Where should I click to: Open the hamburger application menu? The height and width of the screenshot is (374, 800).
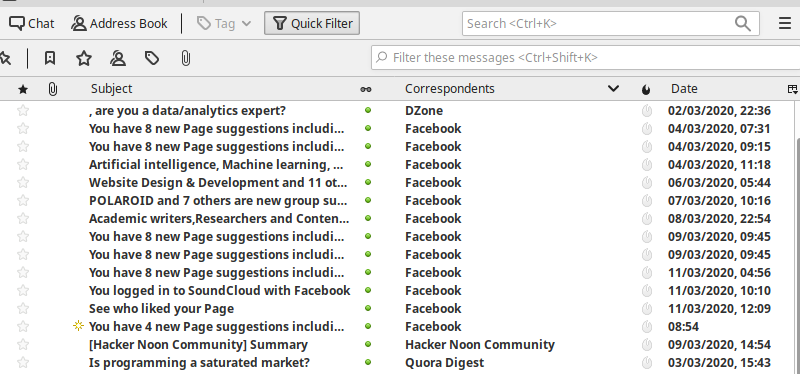coord(785,23)
